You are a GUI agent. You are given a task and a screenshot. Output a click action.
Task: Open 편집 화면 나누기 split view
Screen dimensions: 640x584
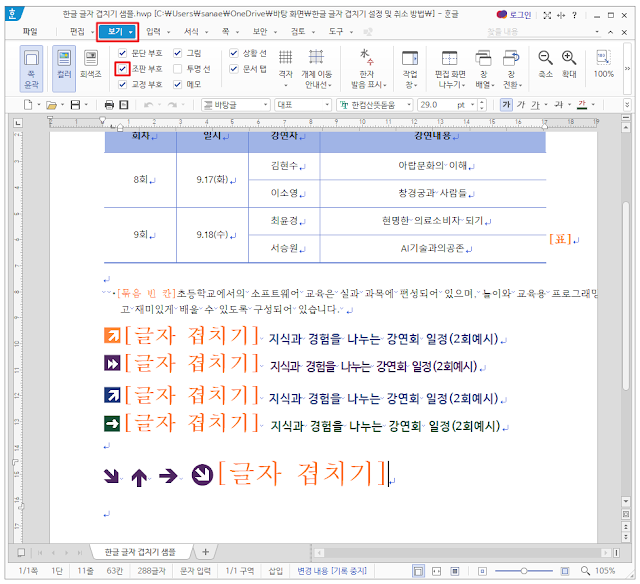pos(450,68)
